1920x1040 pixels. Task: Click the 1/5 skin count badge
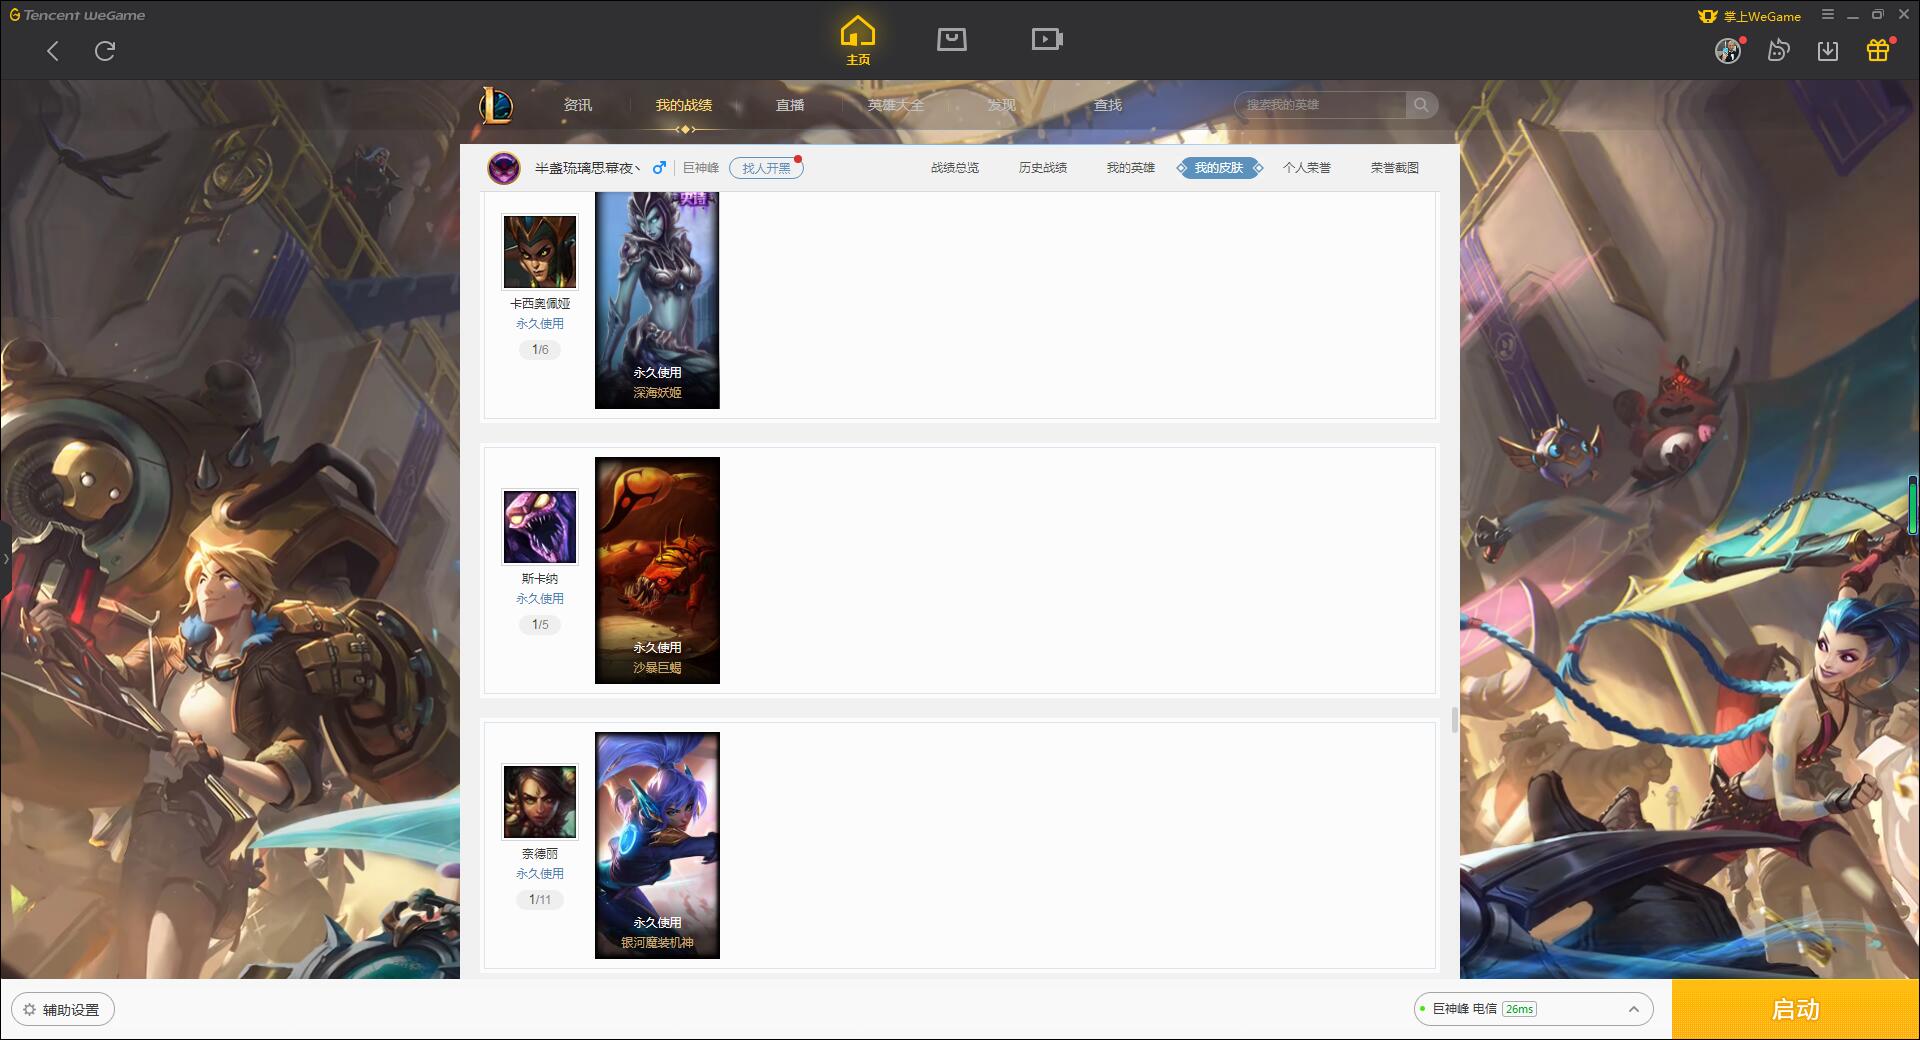[540, 625]
